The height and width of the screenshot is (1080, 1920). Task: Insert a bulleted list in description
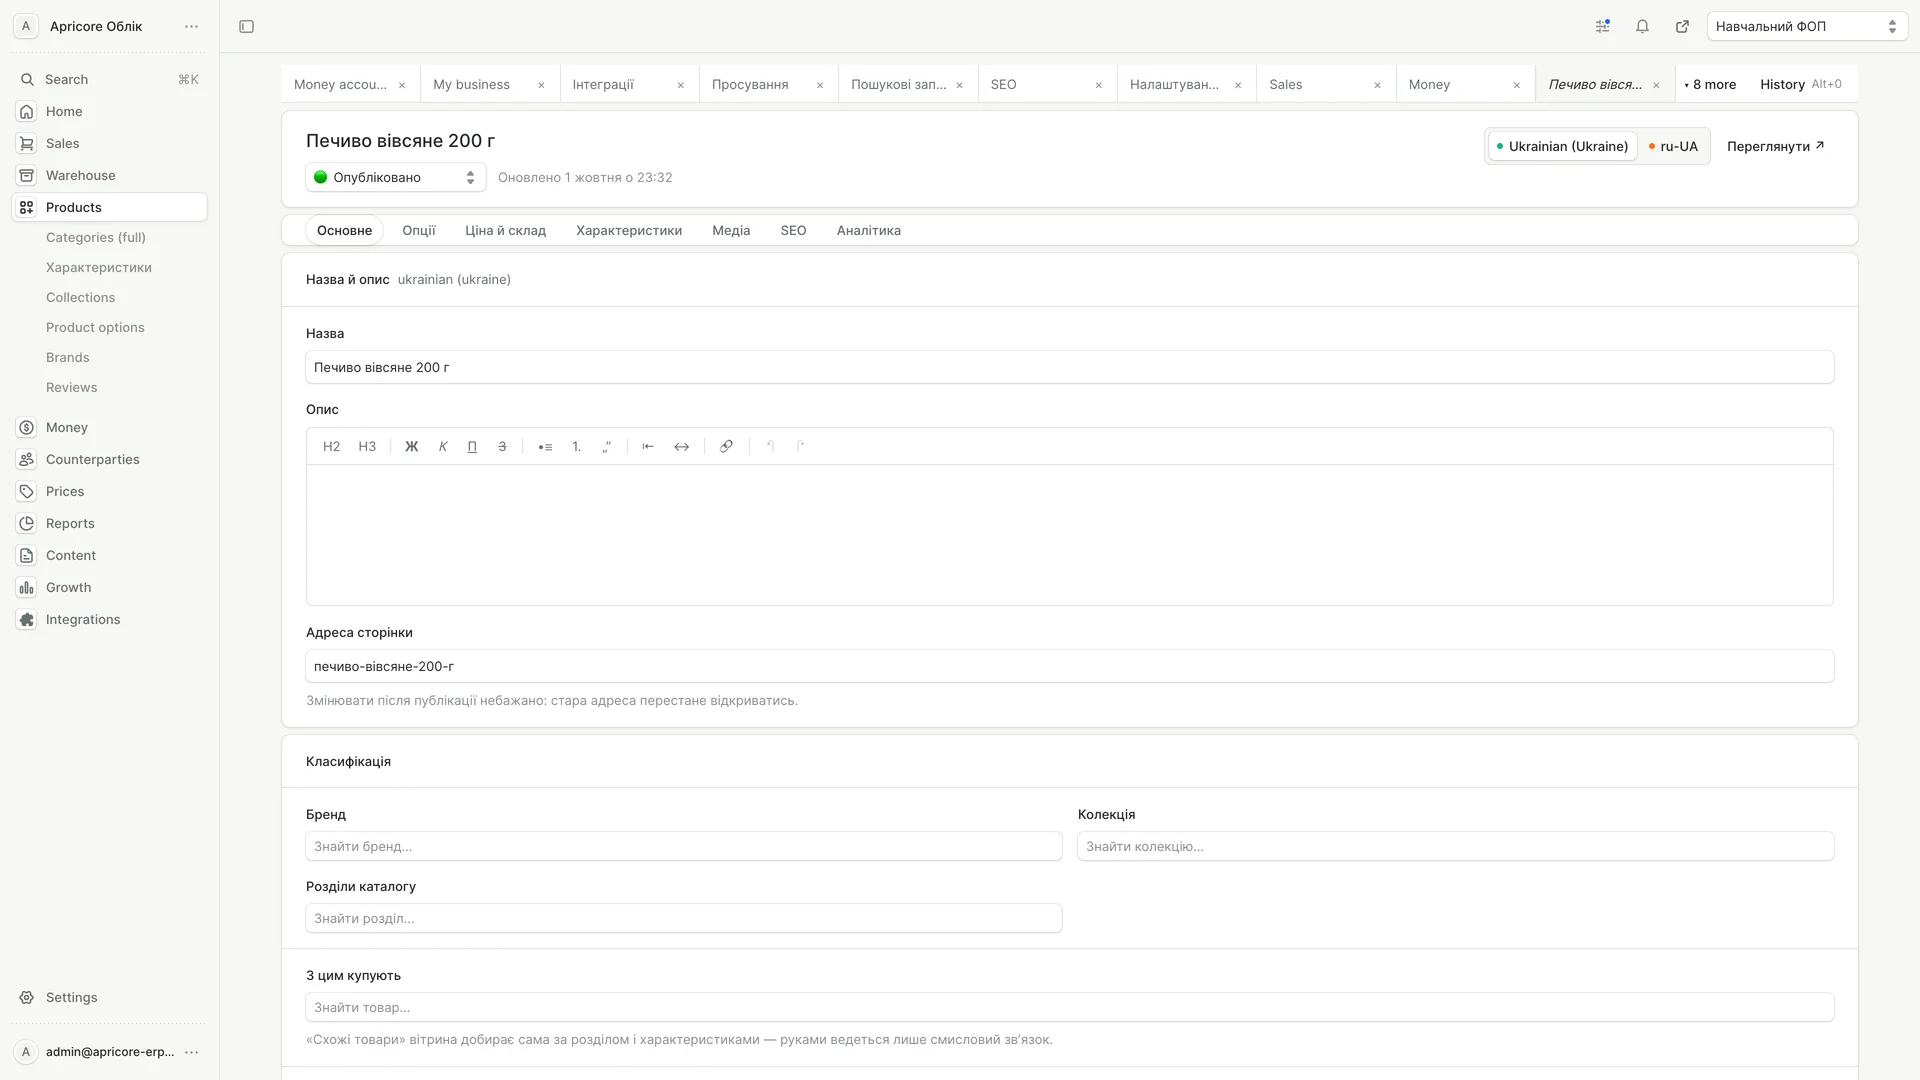[545, 447]
